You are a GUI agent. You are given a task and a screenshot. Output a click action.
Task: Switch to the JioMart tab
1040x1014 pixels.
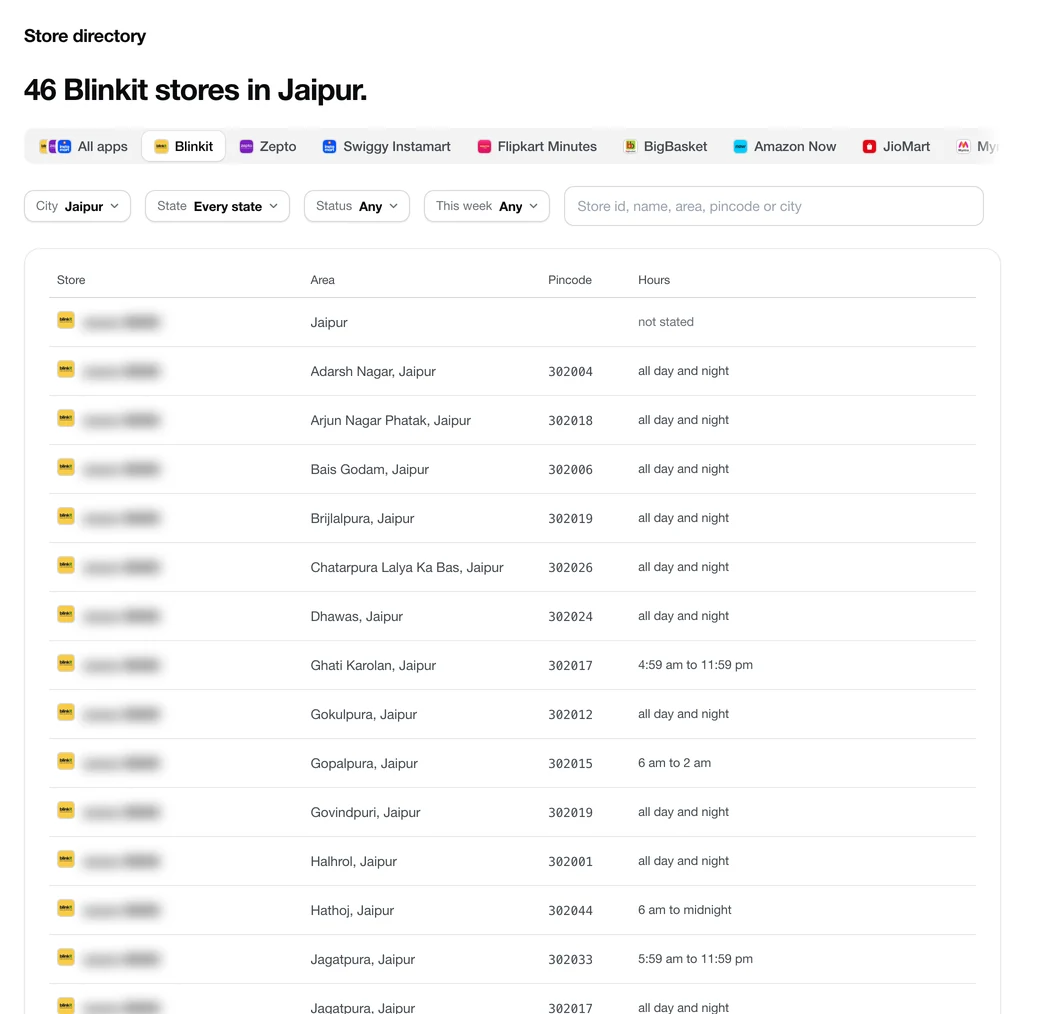pos(896,147)
